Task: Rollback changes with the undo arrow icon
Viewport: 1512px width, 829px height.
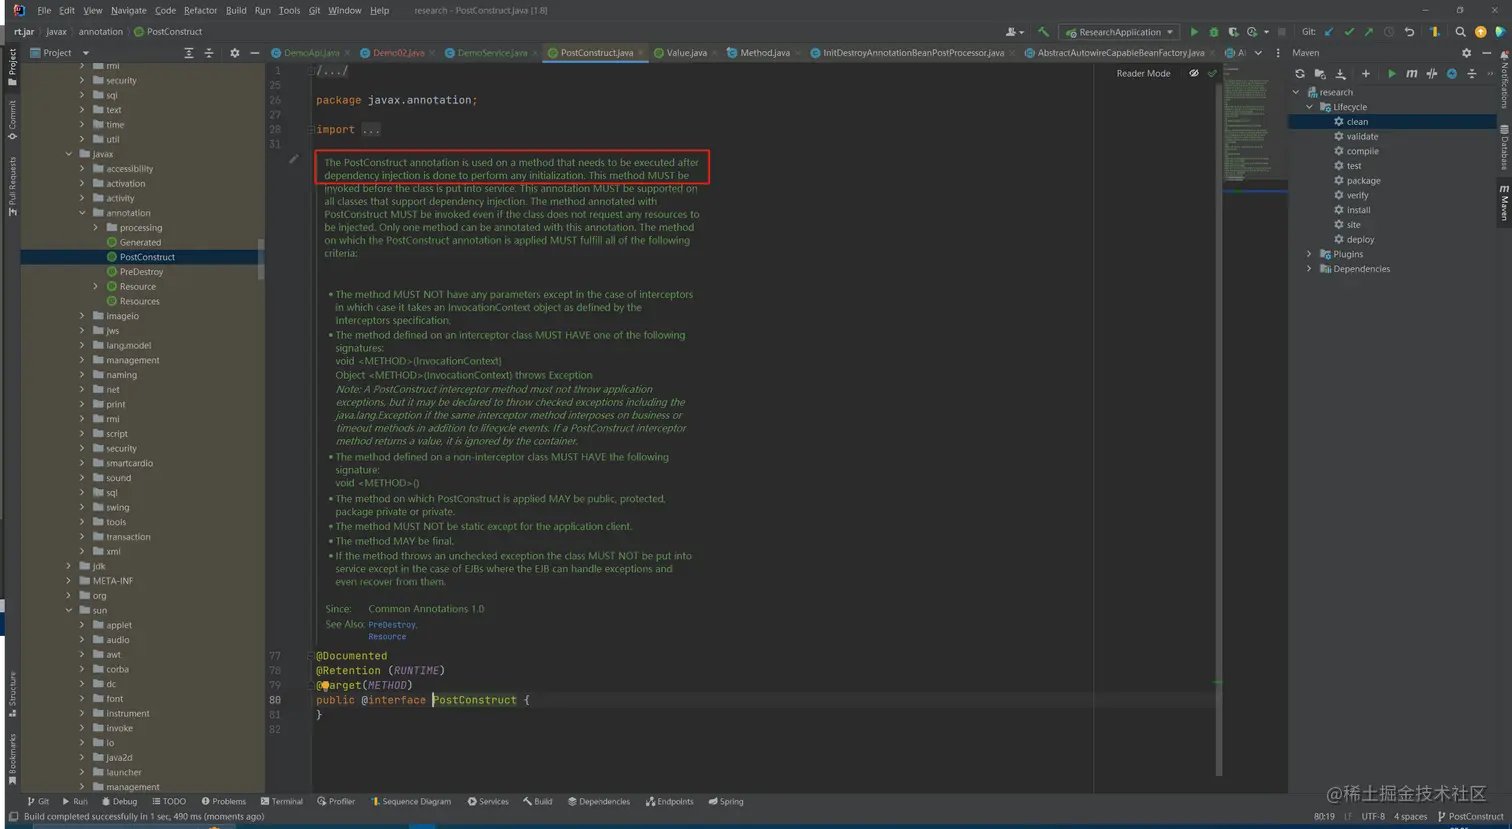Action: [x=1409, y=32]
